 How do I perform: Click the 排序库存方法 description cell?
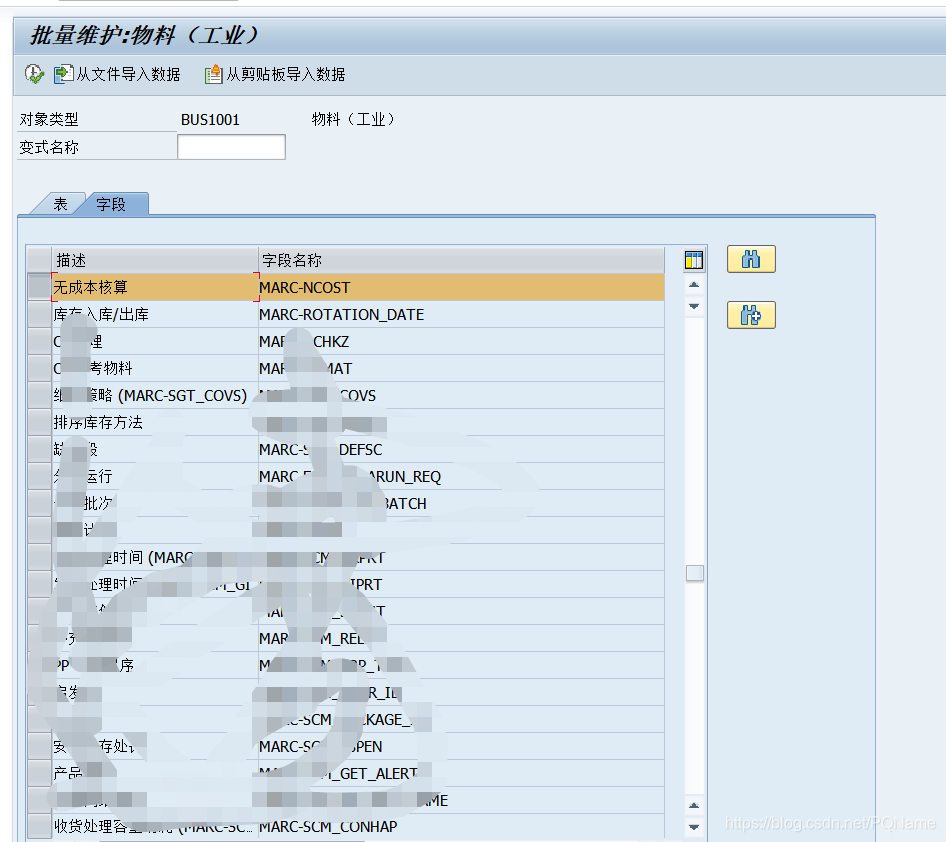pos(155,422)
